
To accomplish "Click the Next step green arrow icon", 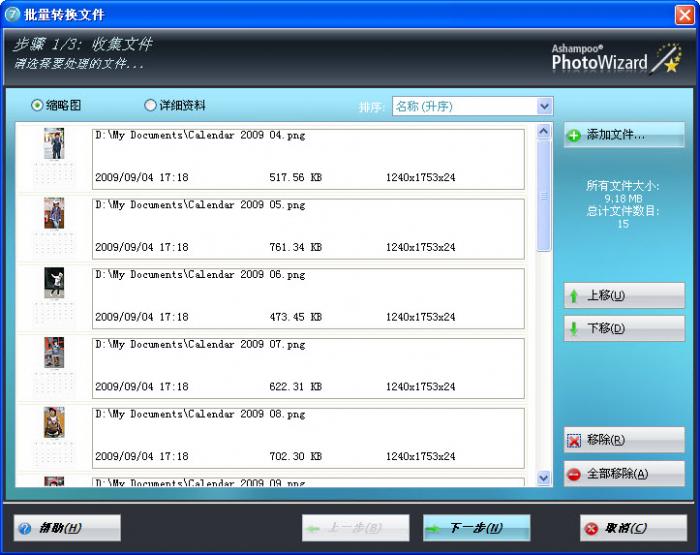I will (433, 528).
